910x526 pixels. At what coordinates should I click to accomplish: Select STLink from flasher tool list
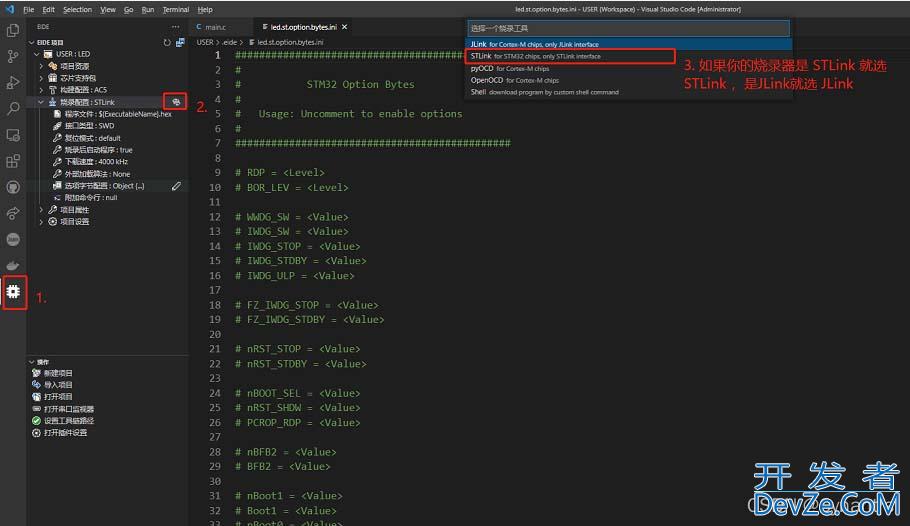coord(629,56)
